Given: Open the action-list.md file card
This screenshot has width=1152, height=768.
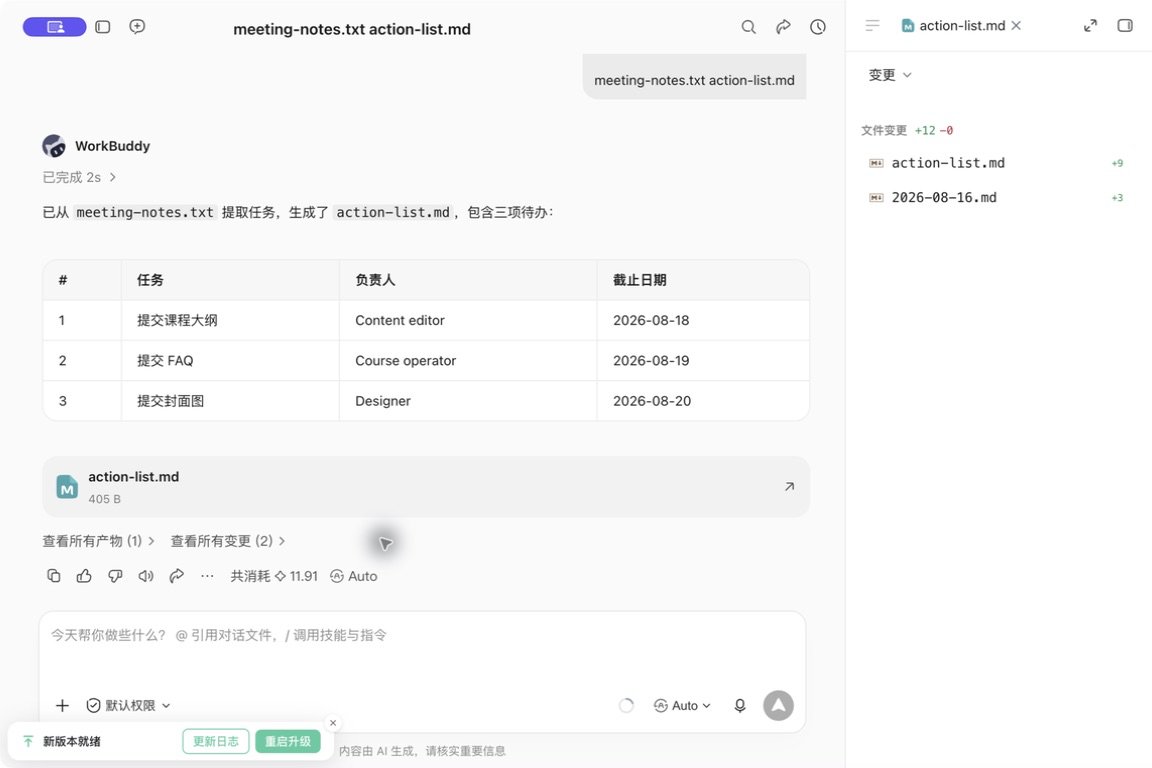Looking at the screenshot, I should (x=426, y=487).
